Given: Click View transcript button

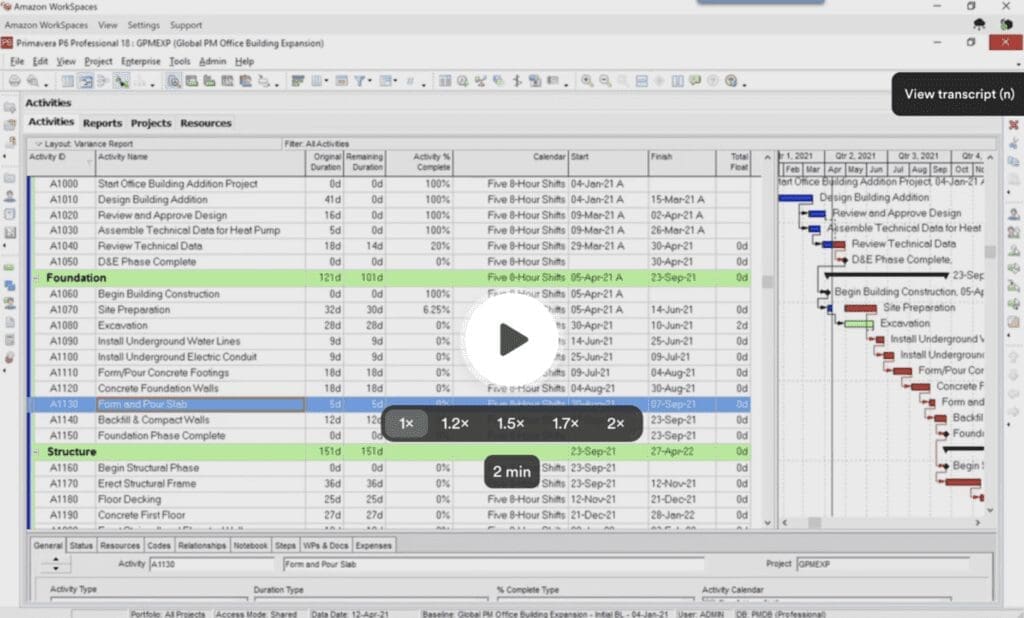Looking at the screenshot, I should pos(959,94).
